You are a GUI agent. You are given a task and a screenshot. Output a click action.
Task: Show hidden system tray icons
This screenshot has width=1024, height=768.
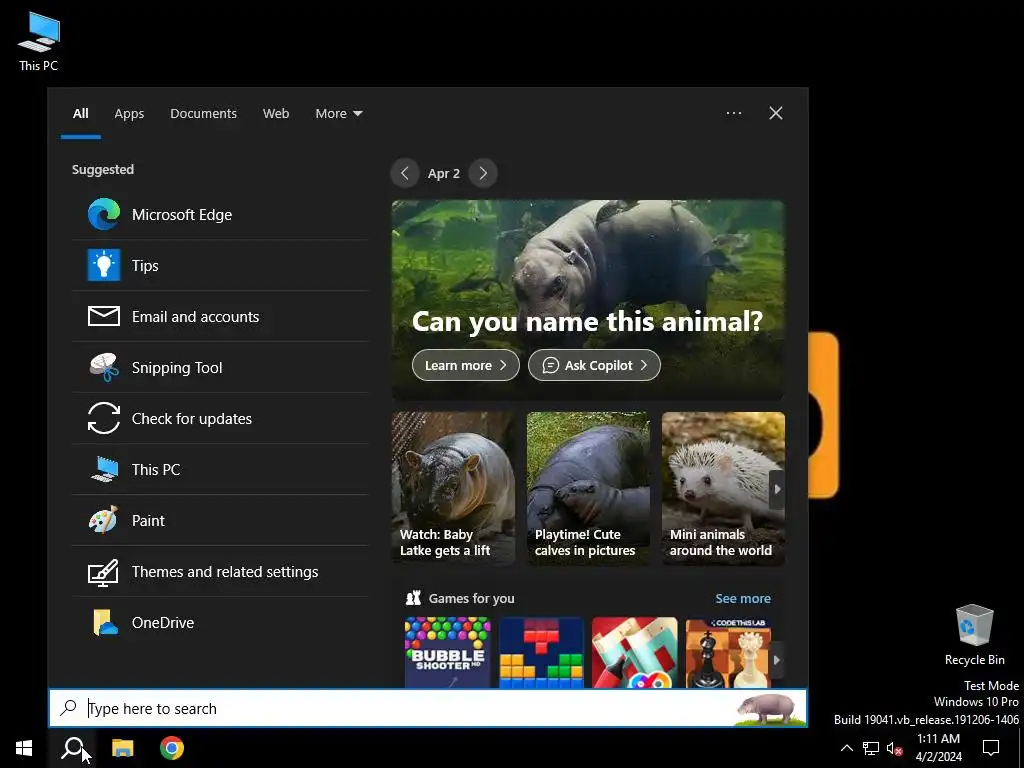tap(846, 748)
